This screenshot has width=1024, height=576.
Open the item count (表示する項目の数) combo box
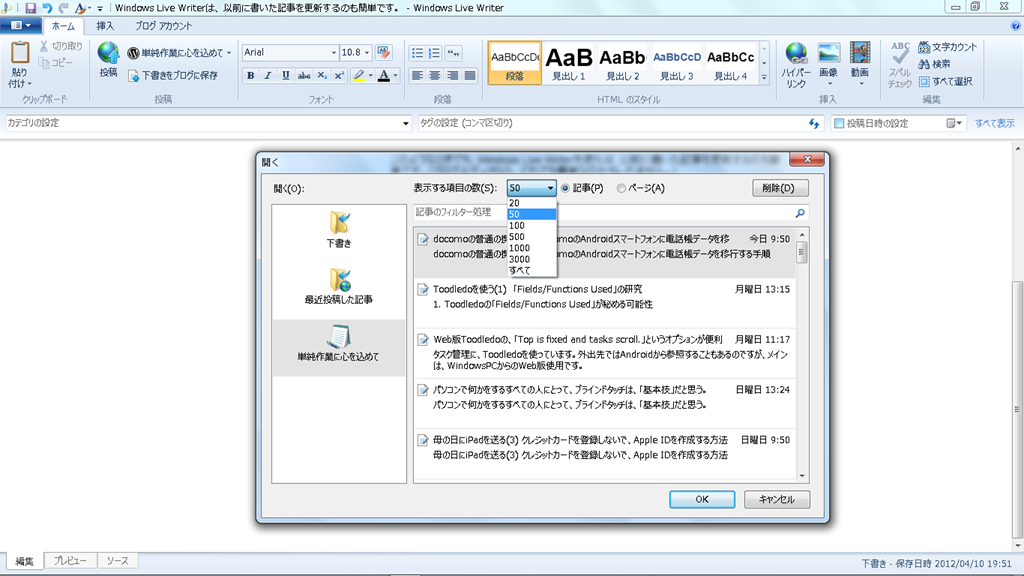click(x=532, y=188)
